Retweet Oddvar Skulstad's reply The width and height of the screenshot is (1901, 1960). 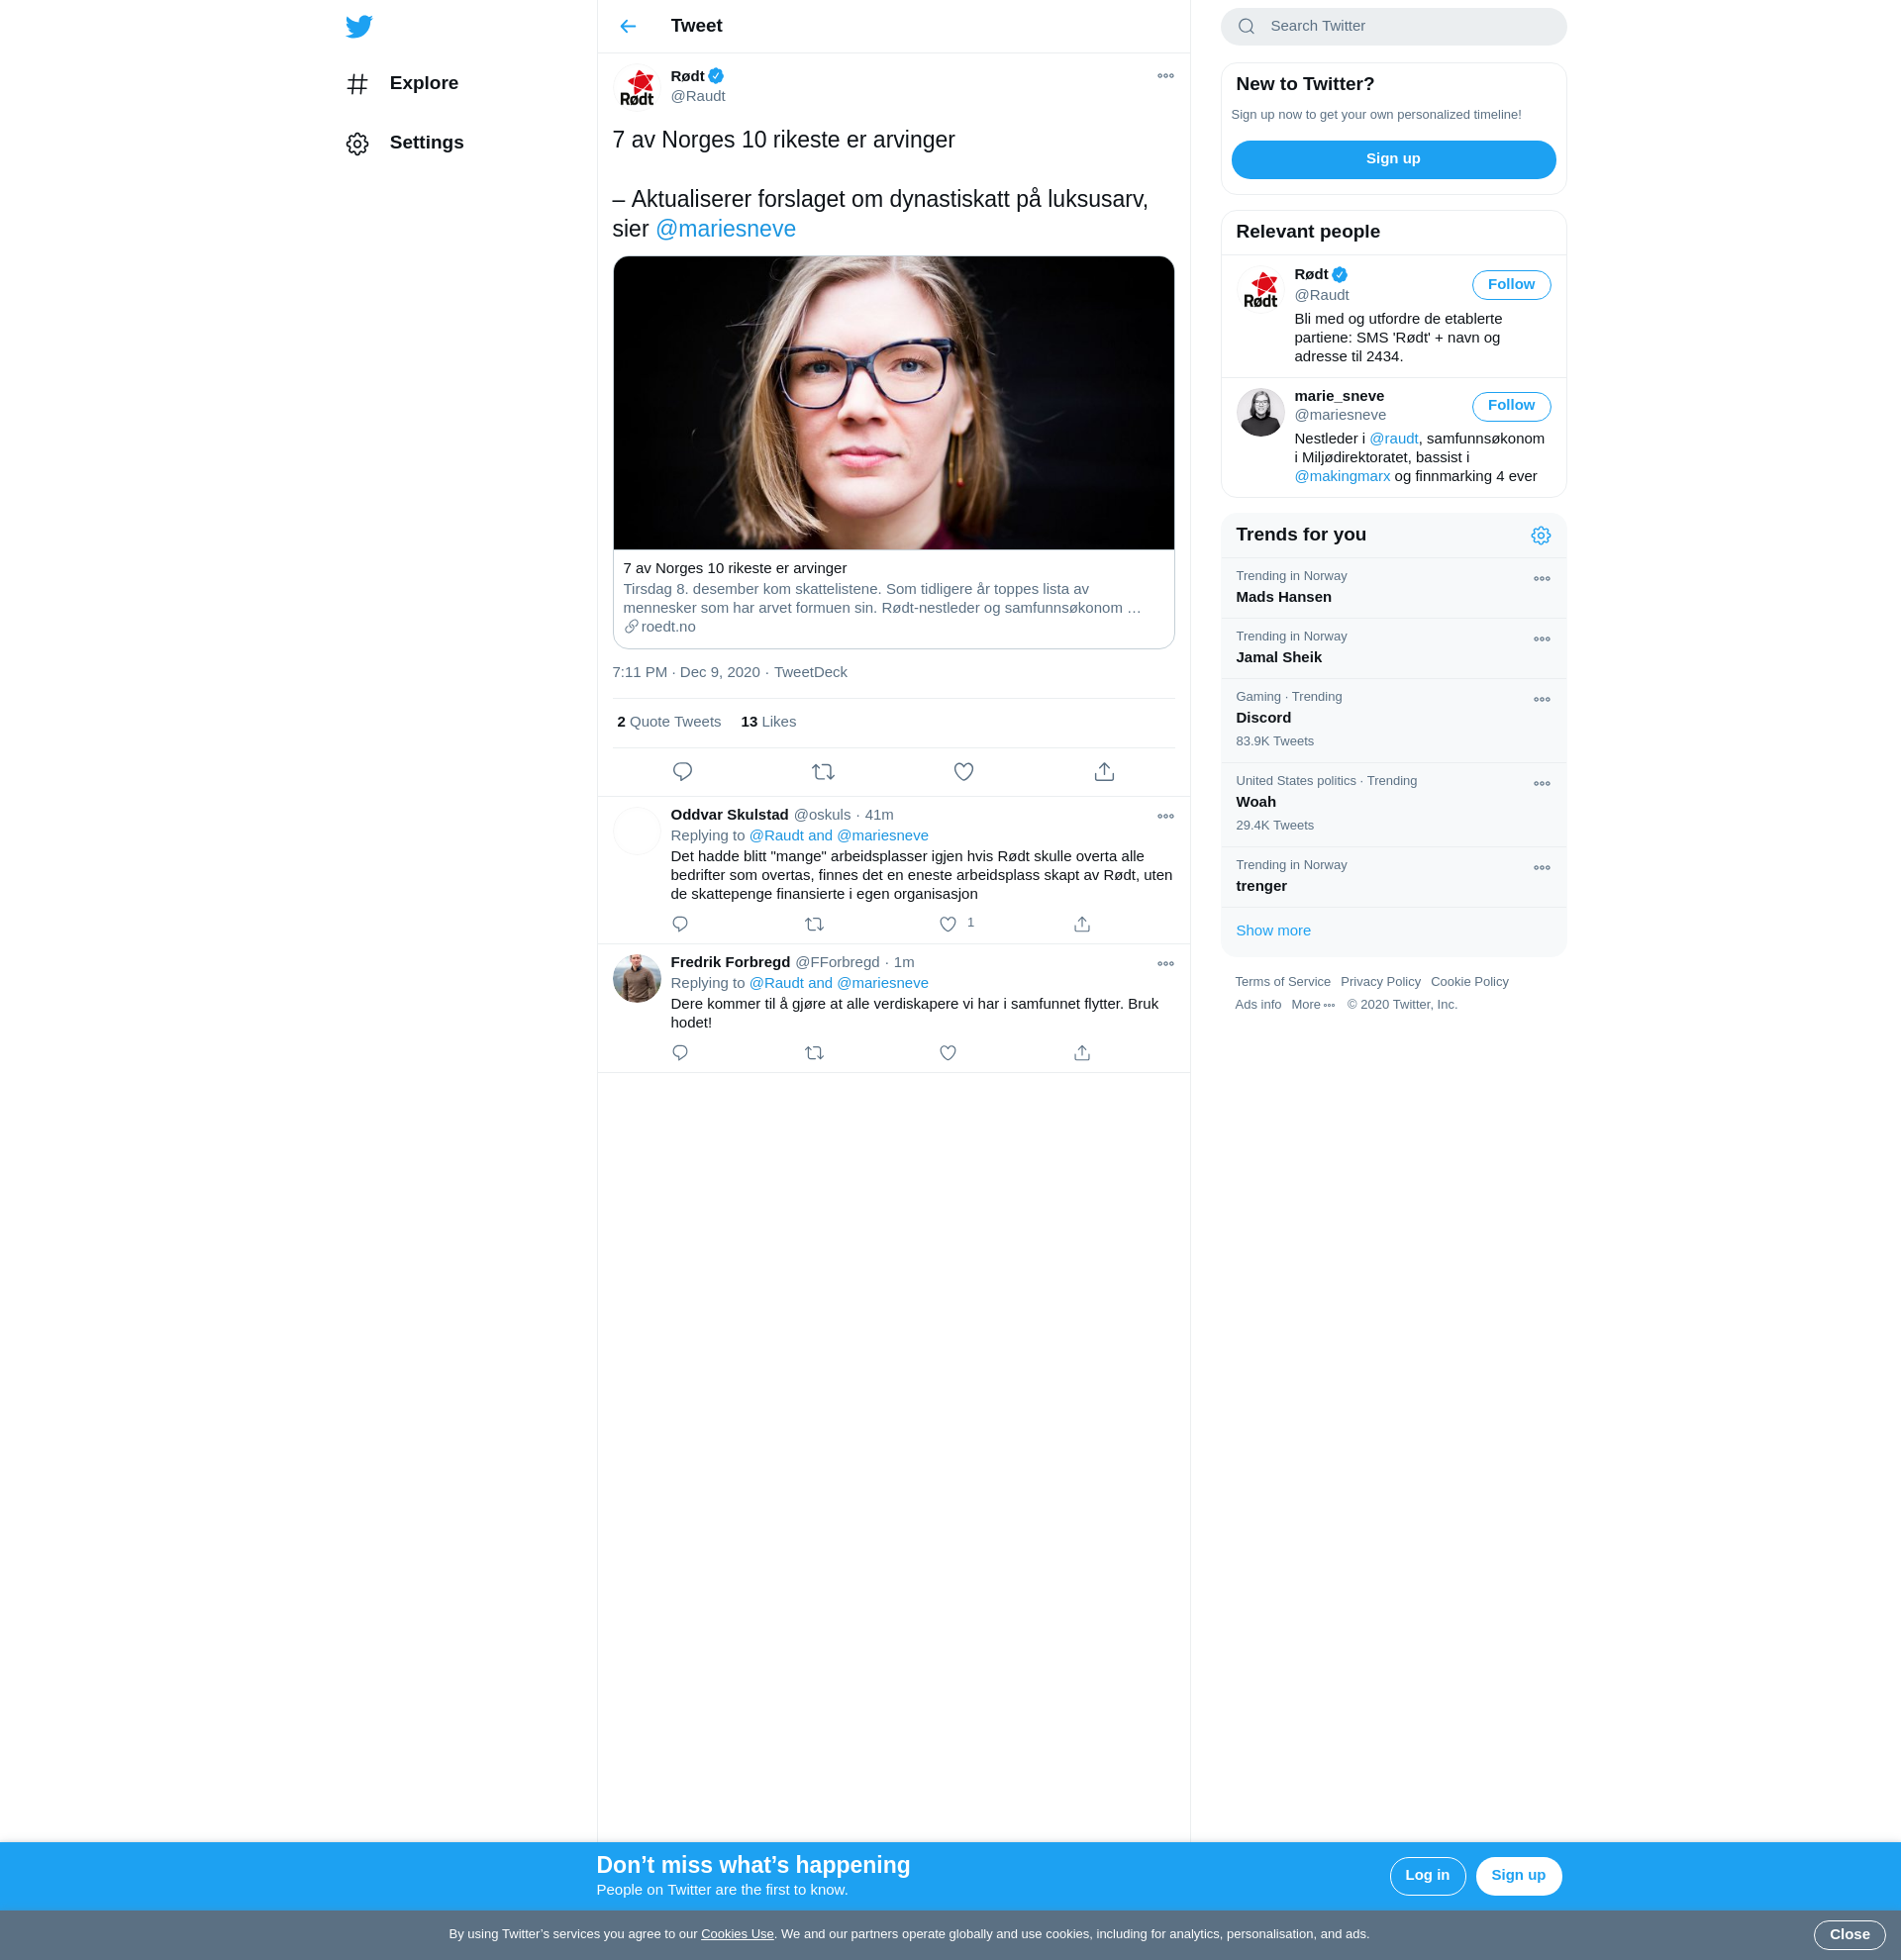coord(814,924)
